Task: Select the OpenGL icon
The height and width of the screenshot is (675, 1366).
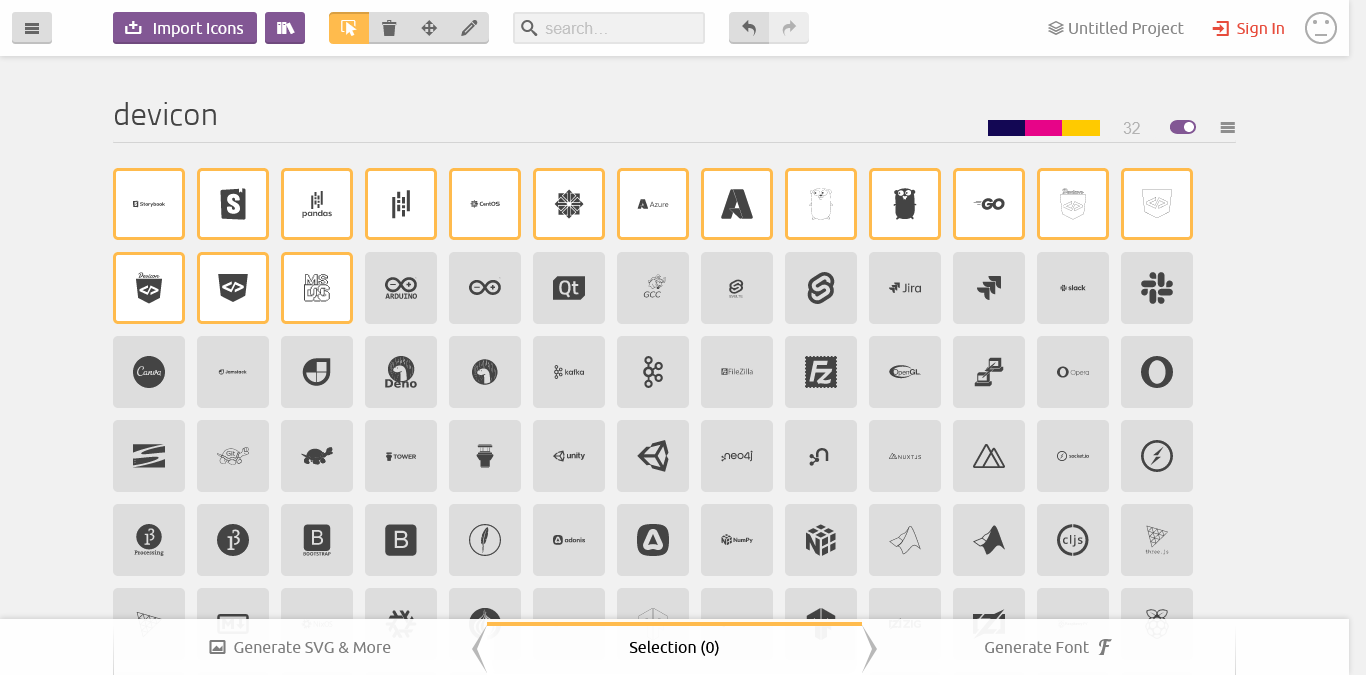Action: coord(905,372)
